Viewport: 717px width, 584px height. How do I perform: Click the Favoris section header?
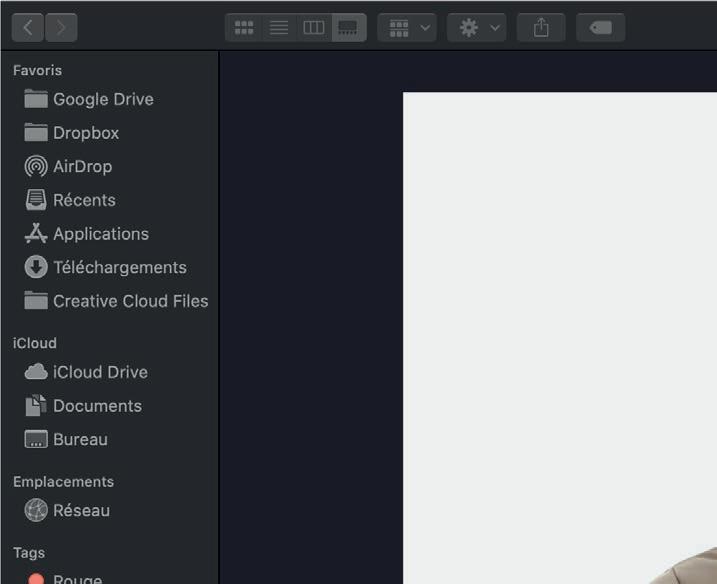(x=37, y=70)
